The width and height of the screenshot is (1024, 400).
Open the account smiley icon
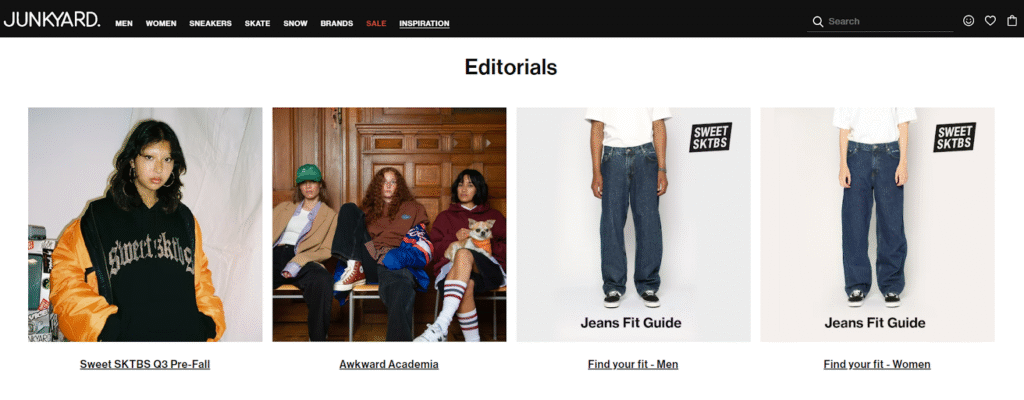click(x=968, y=21)
